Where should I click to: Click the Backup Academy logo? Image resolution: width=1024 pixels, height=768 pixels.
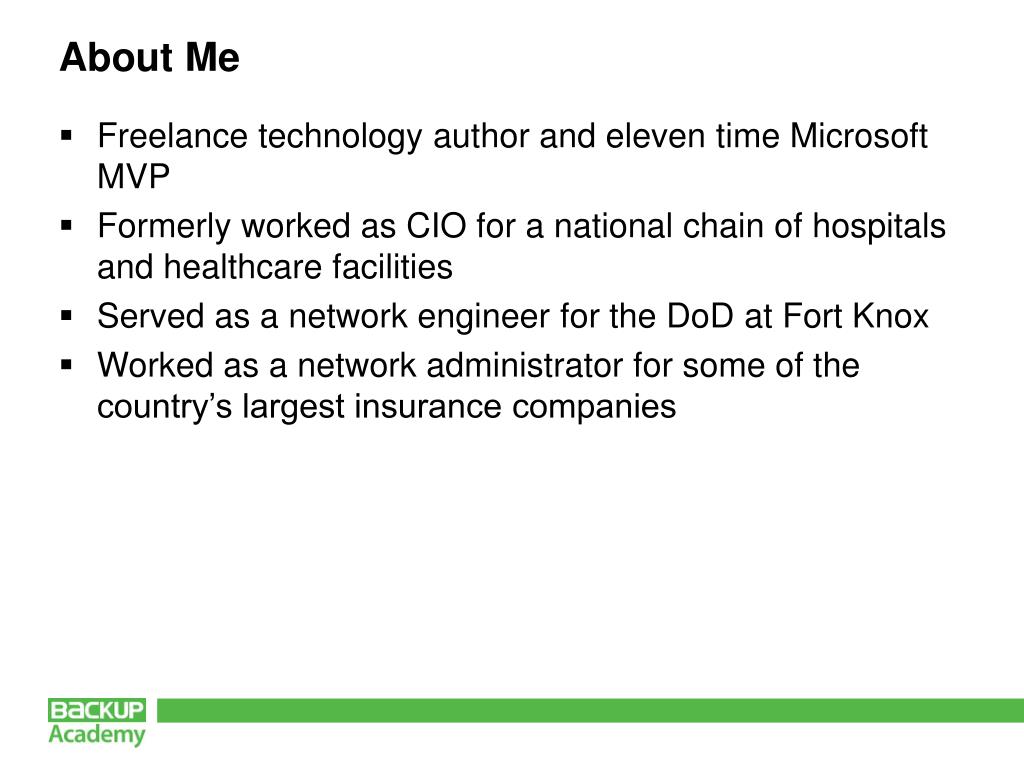(x=97, y=722)
